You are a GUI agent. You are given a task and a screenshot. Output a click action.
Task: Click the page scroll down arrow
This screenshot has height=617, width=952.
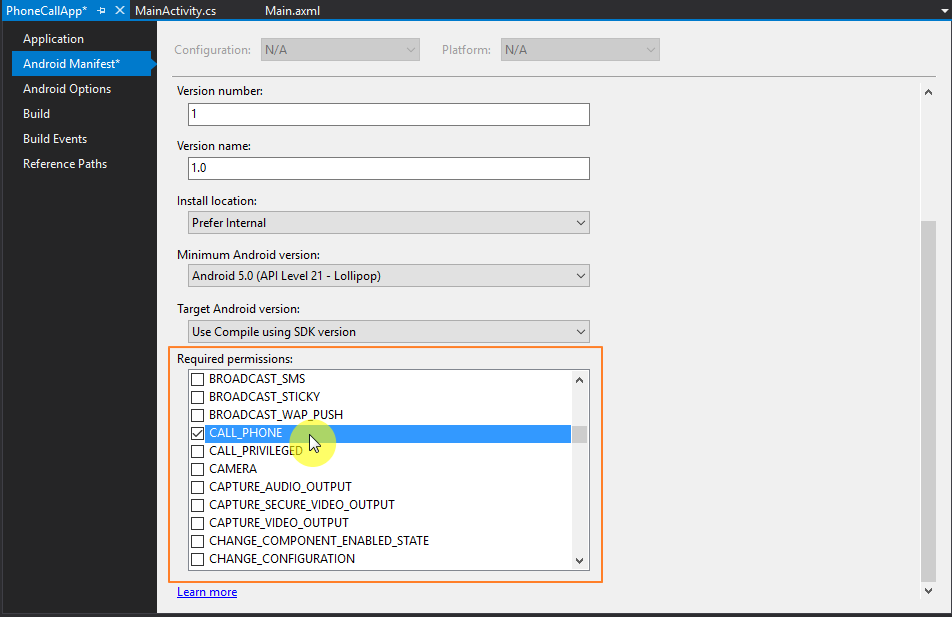928,590
